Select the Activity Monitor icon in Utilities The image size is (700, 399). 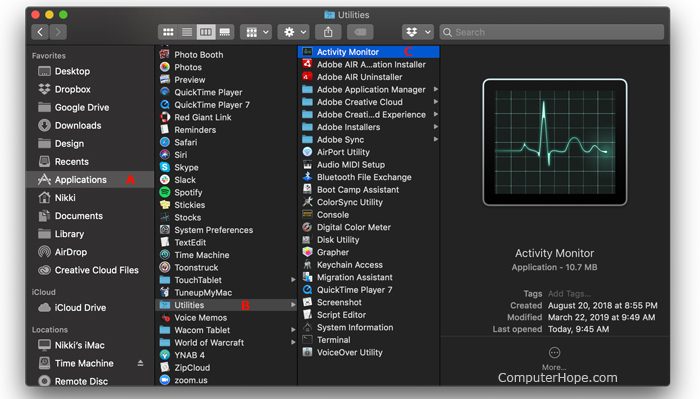click(x=307, y=52)
